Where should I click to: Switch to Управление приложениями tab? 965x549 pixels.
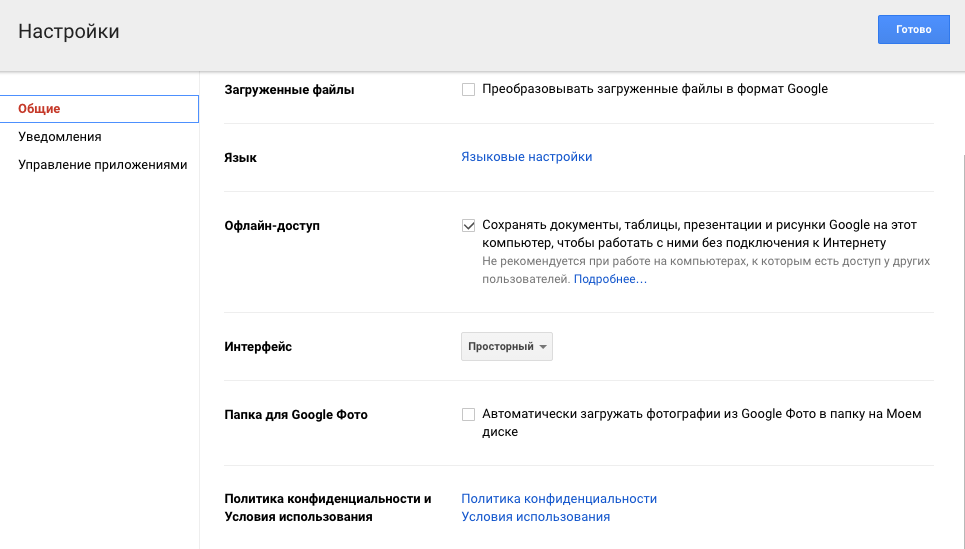102,165
